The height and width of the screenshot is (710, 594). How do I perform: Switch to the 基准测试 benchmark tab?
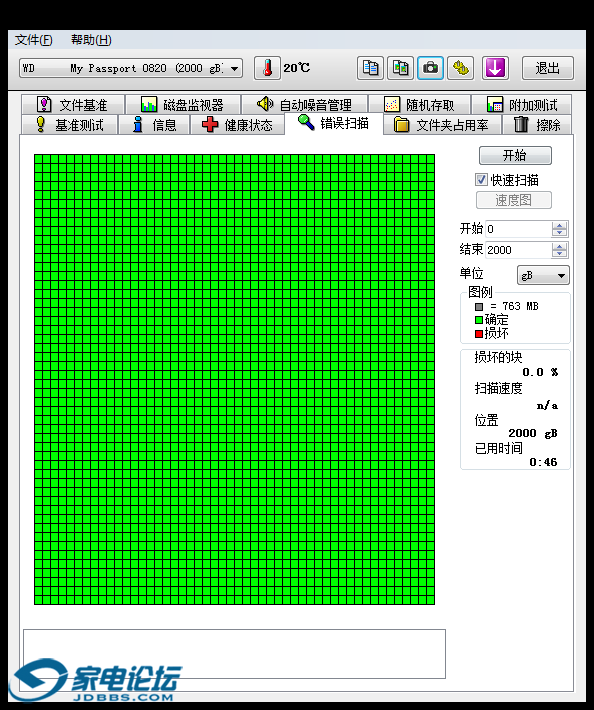(x=69, y=125)
